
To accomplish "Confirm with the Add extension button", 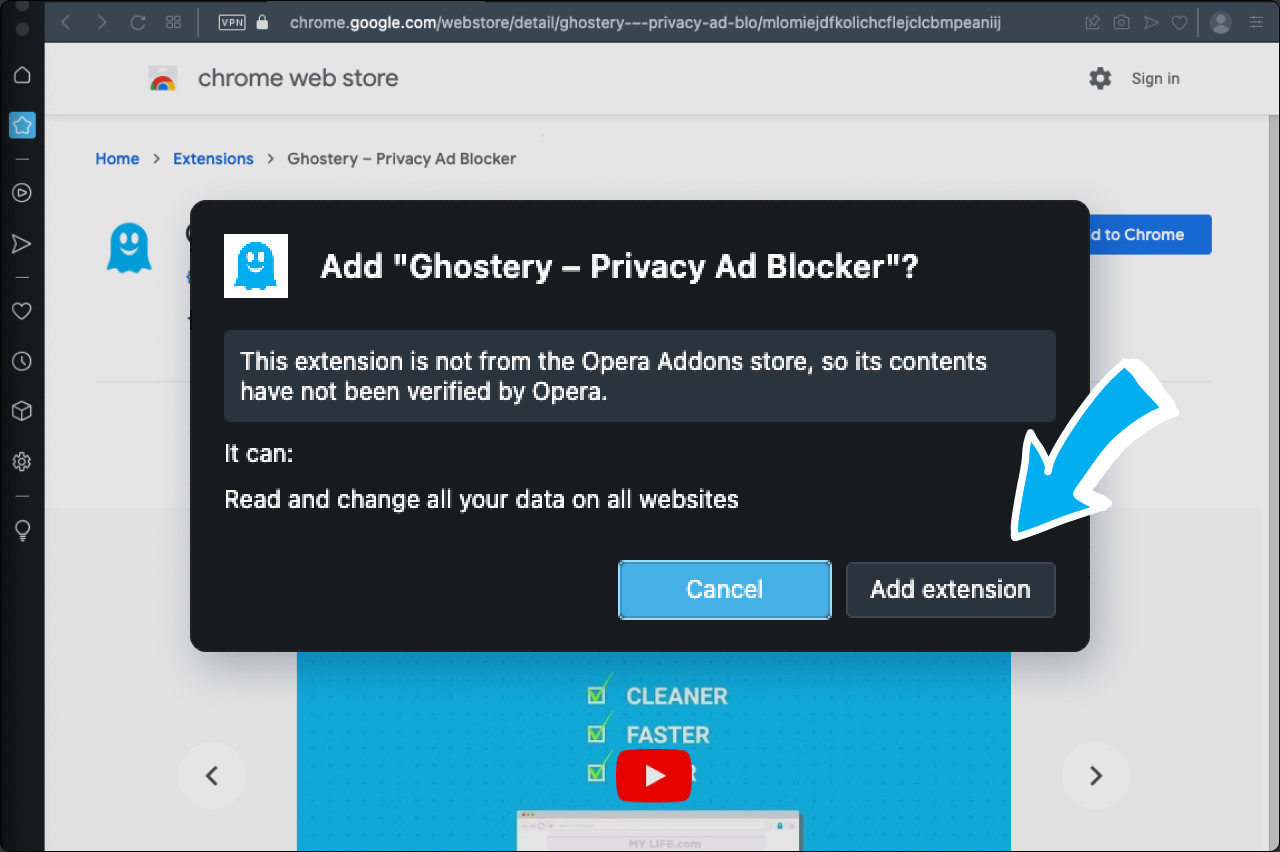I will click(x=950, y=589).
